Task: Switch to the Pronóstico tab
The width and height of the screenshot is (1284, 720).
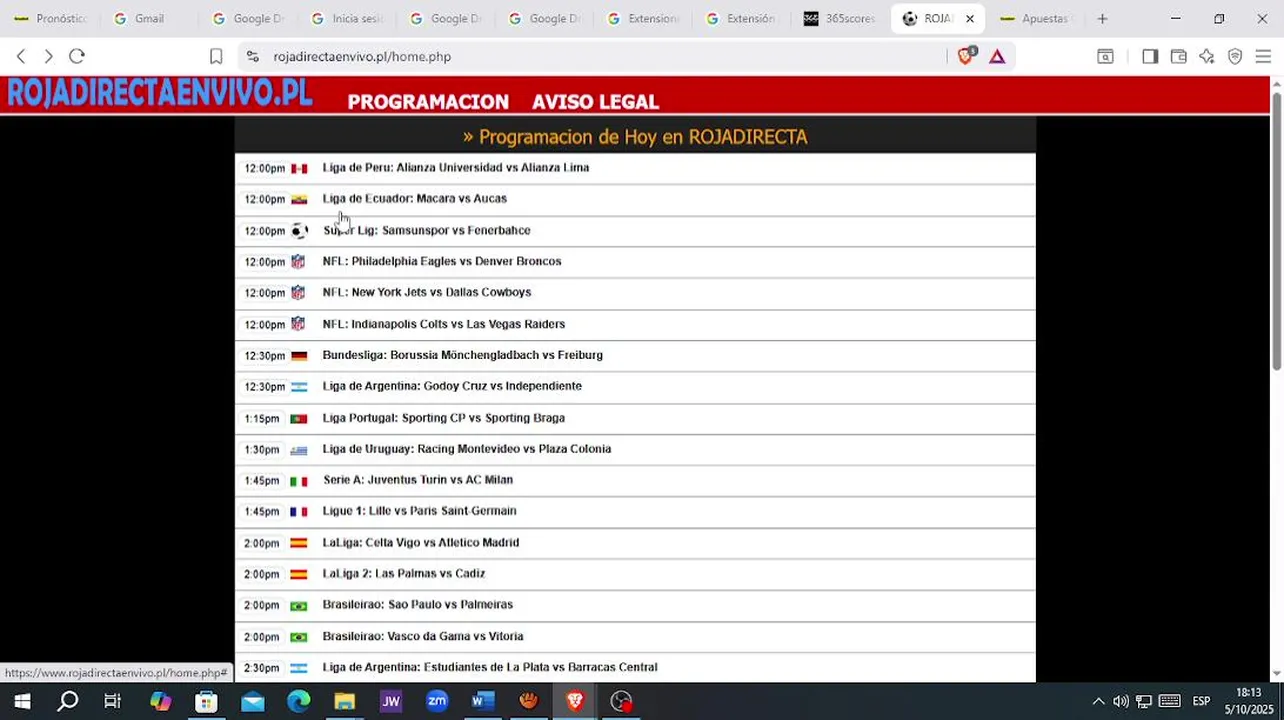Action: click(50, 18)
